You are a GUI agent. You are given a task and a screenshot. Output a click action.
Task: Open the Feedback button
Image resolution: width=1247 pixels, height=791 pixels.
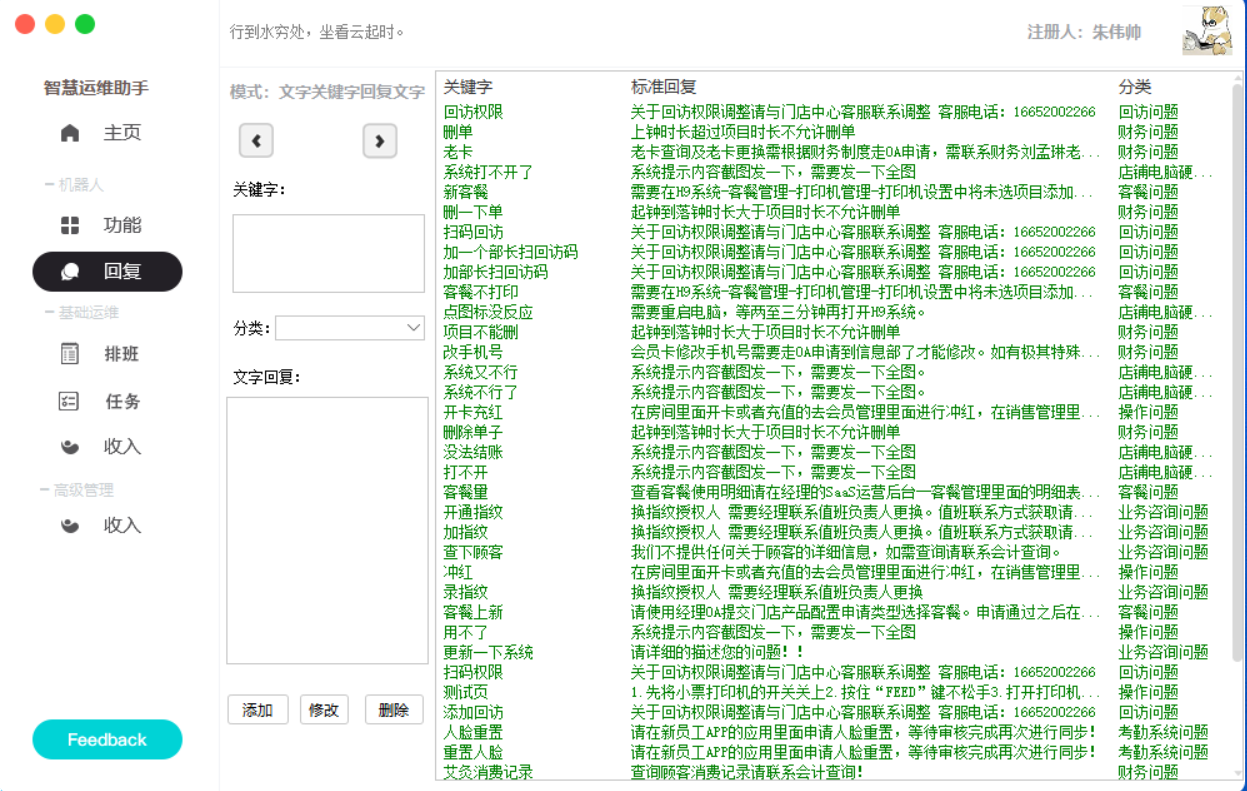[x=107, y=740]
